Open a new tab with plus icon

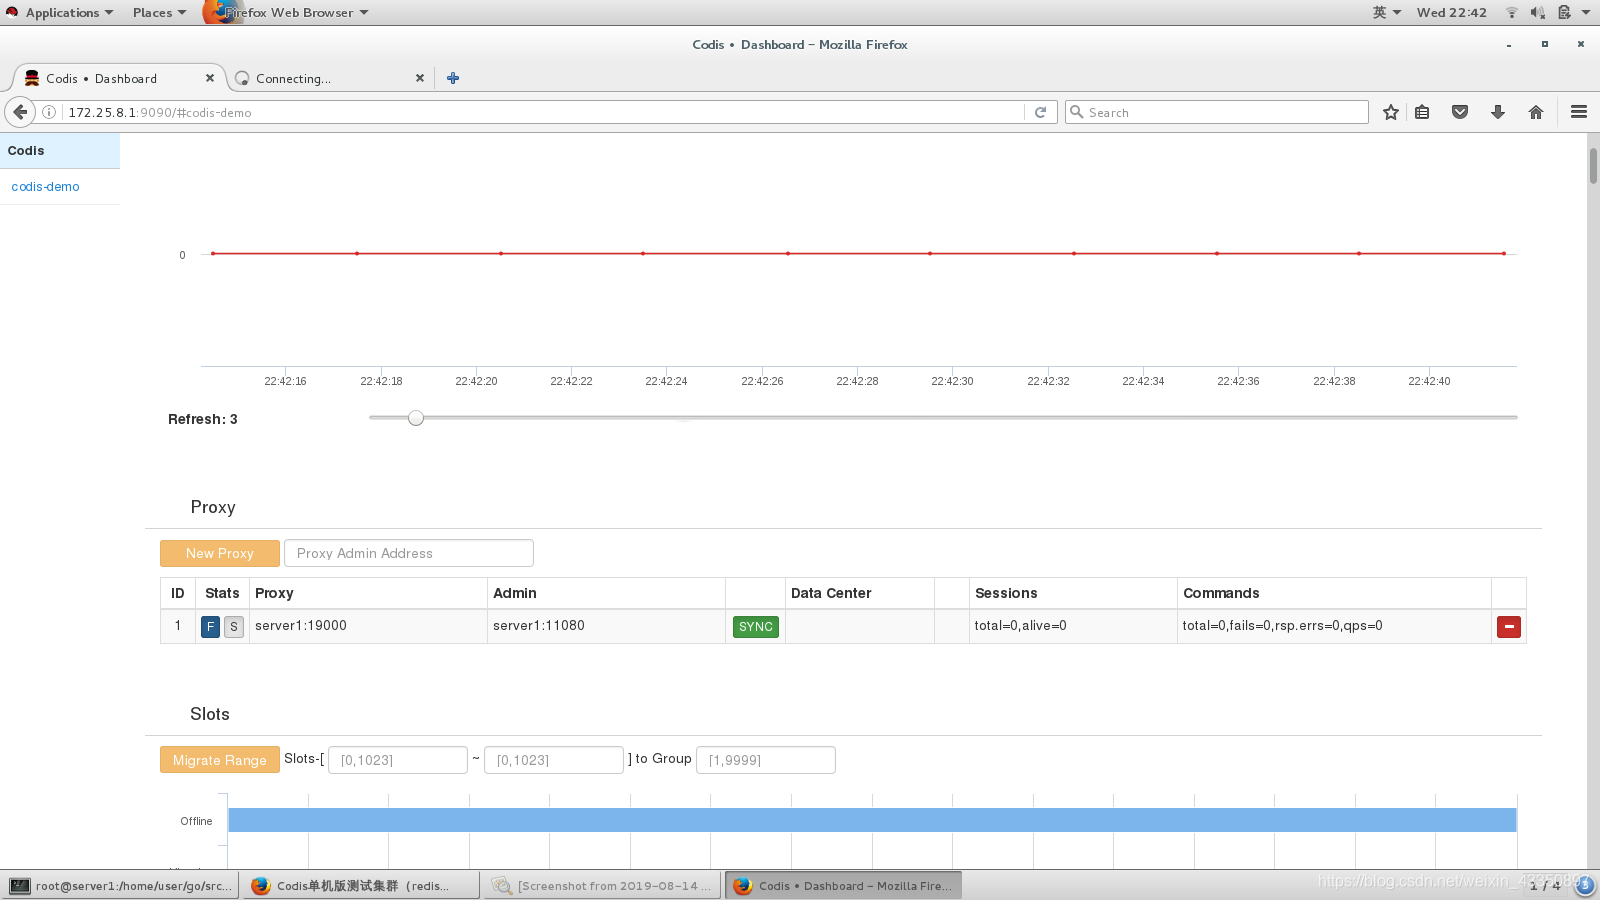click(x=453, y=78)
